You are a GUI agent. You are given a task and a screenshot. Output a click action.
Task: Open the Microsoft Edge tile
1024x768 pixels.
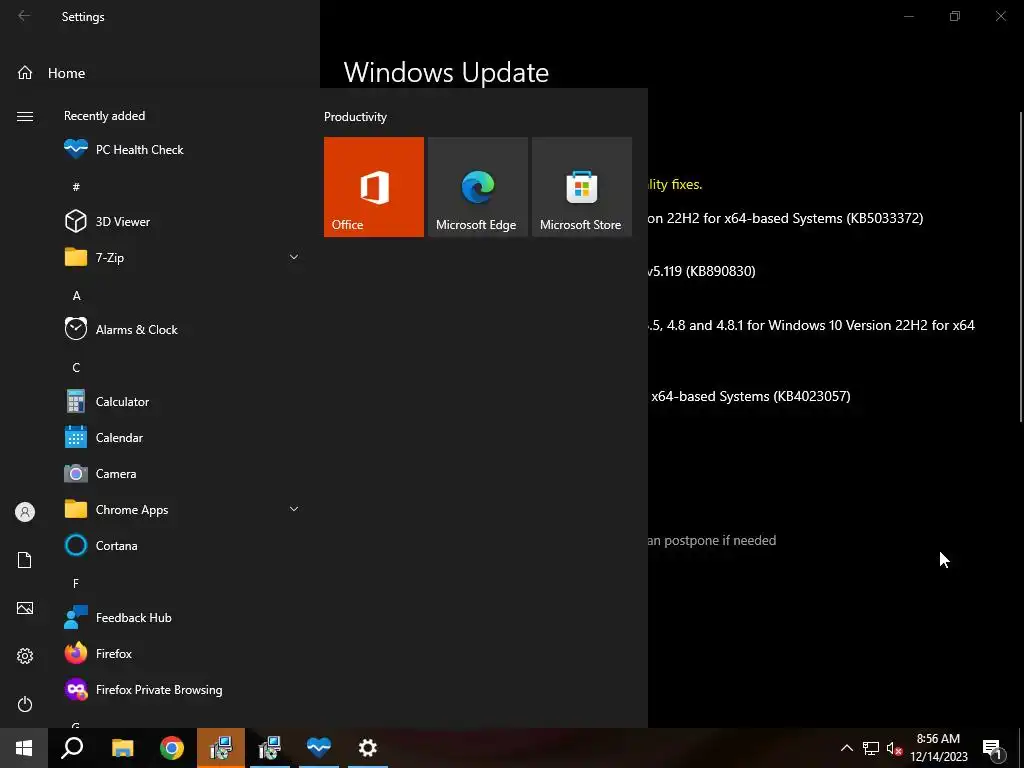pos(477,187)
